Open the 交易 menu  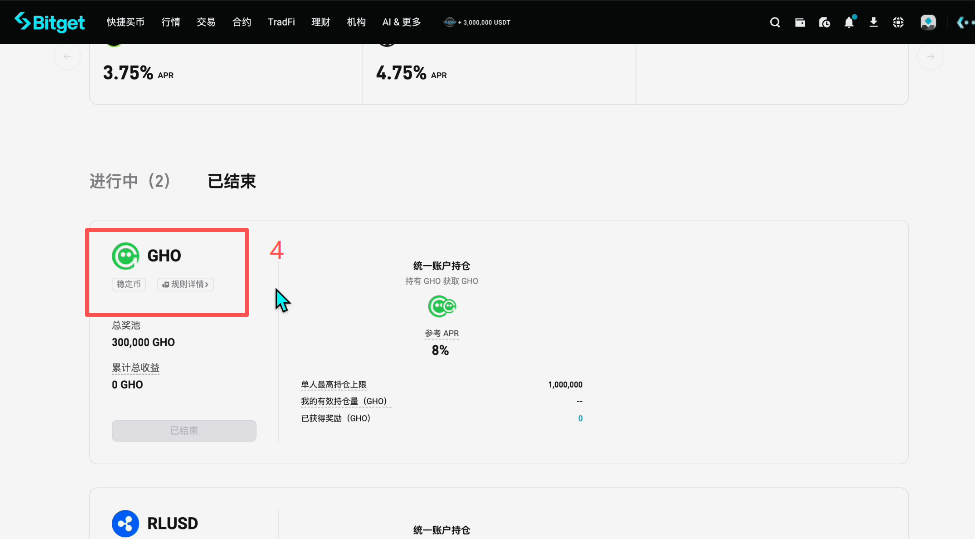(x=206, y=22)
